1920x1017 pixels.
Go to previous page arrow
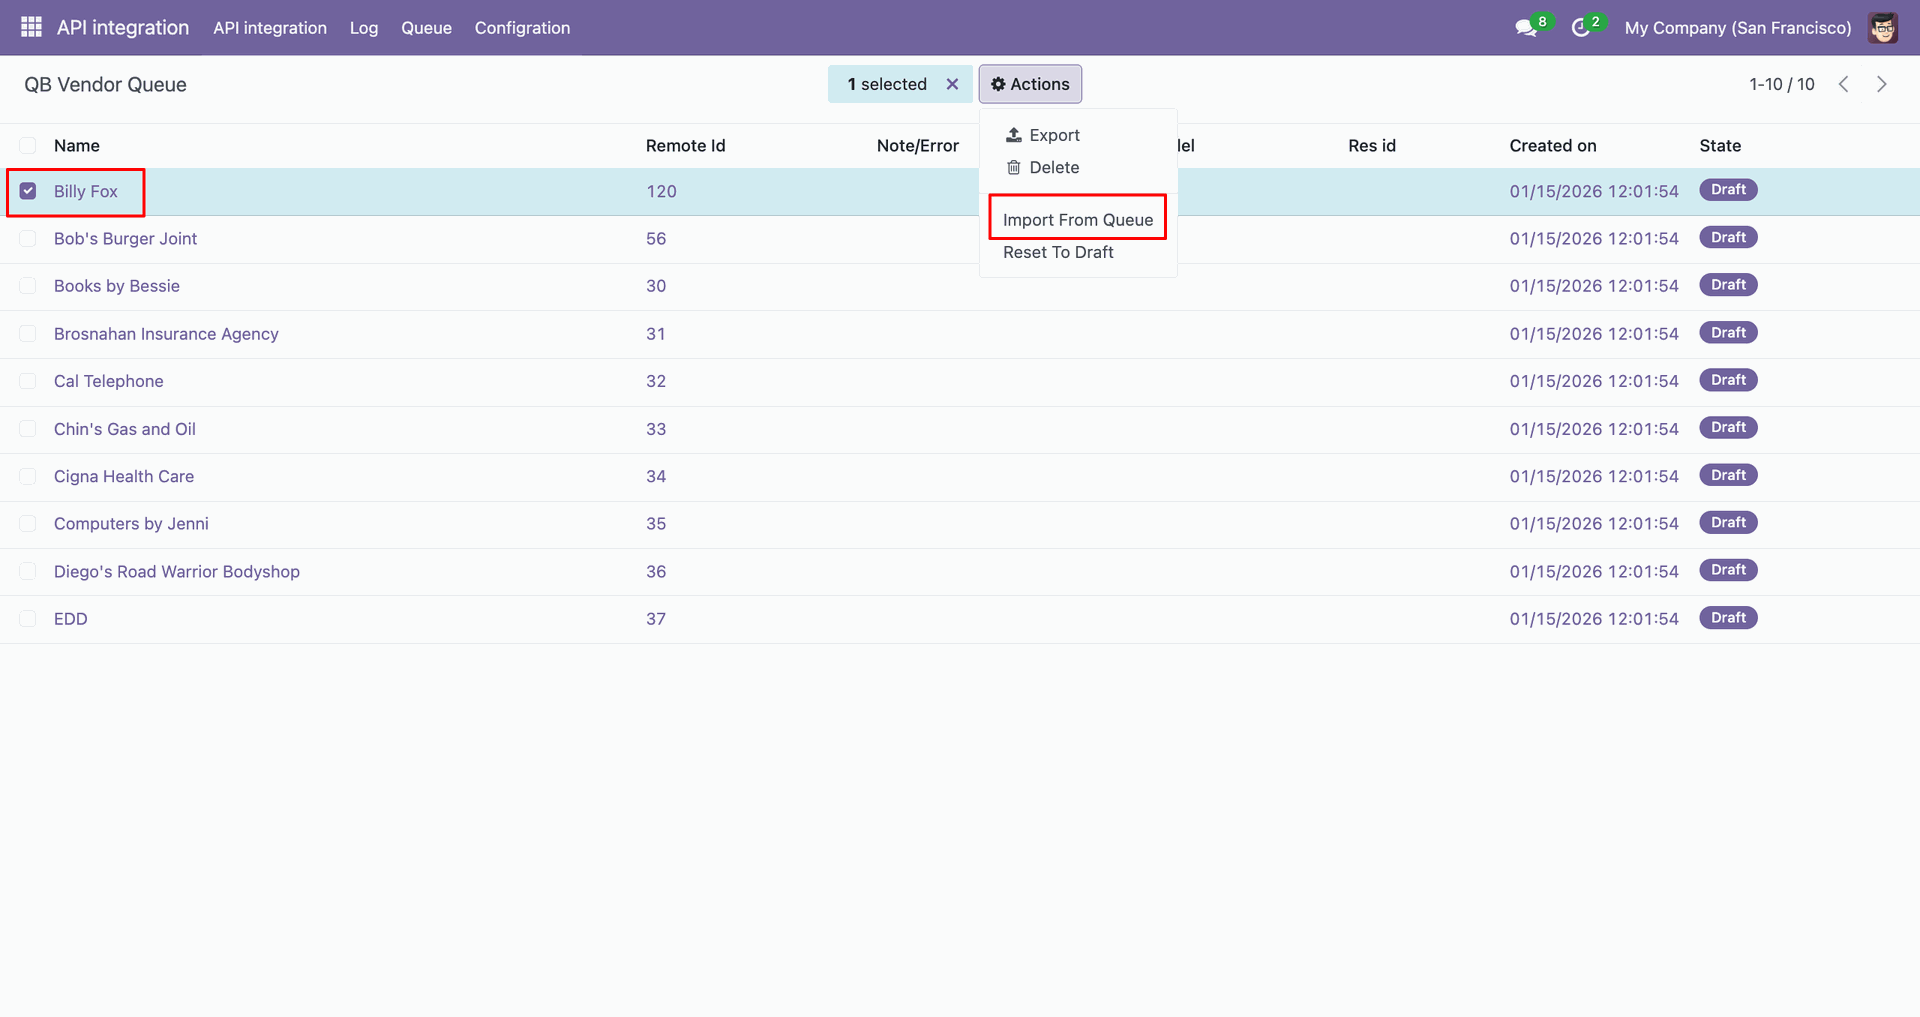(x=1843, y=84)
